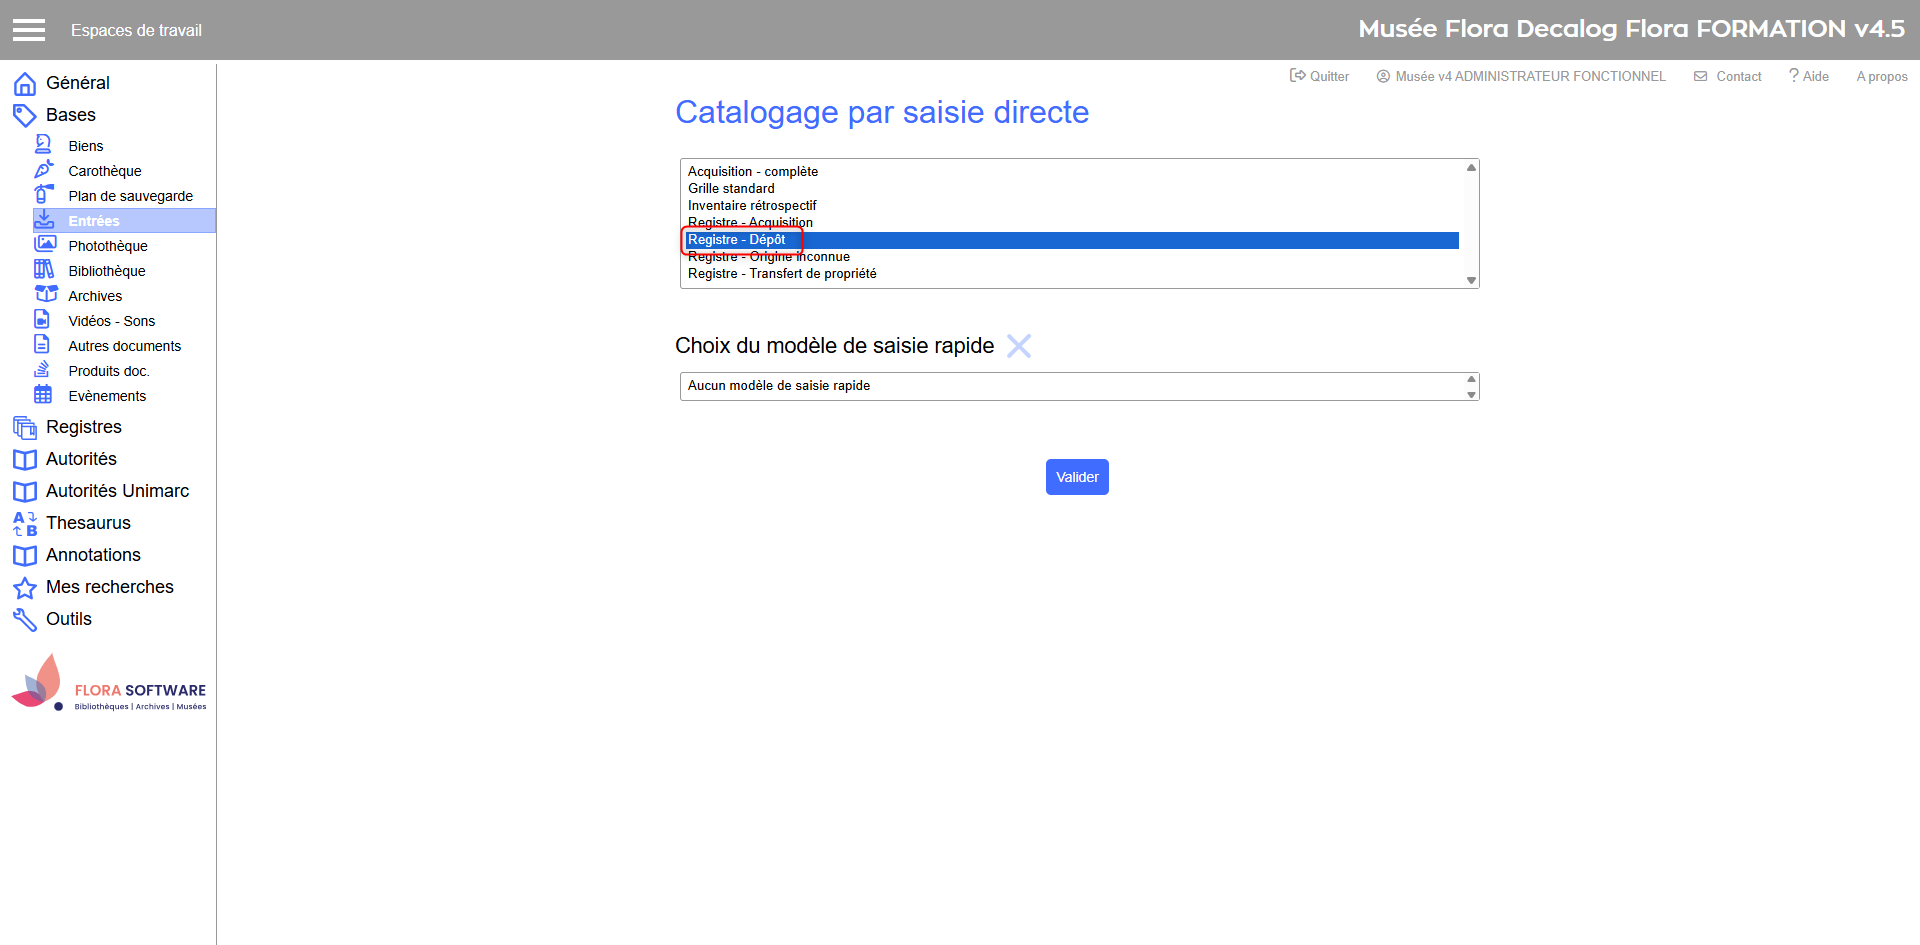Click the Mes recherches star icon

point(25,588)
